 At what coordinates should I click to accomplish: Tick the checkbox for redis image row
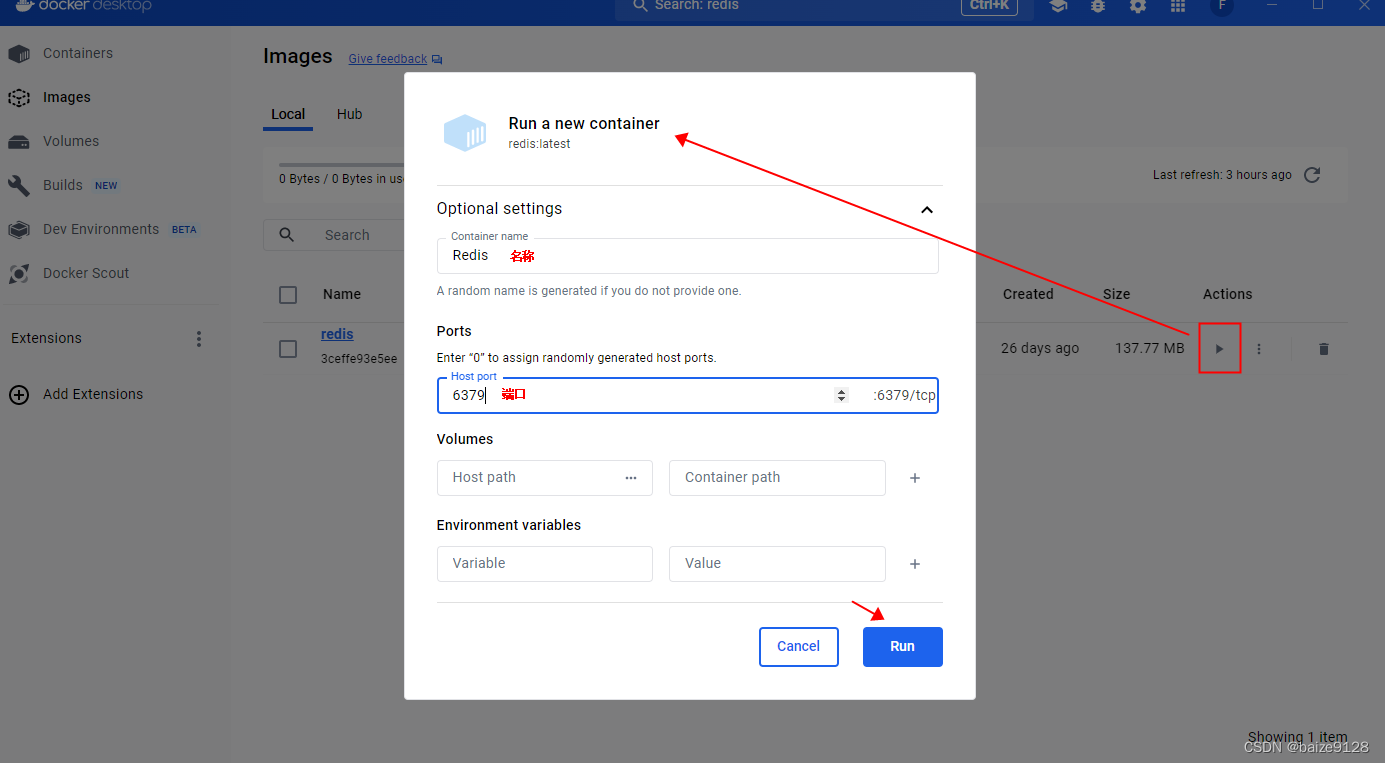(x=288, y=349)
